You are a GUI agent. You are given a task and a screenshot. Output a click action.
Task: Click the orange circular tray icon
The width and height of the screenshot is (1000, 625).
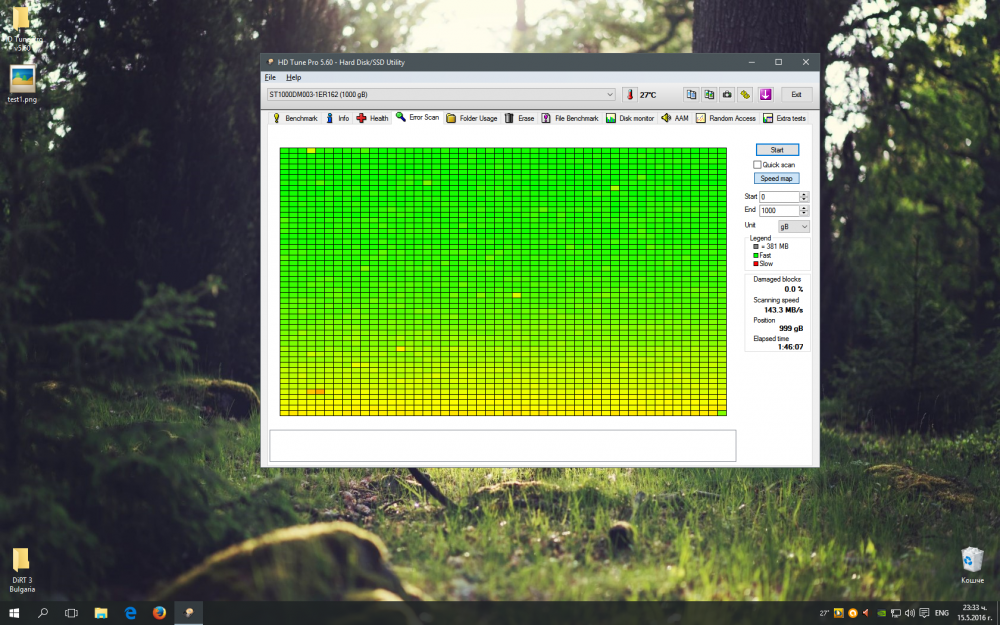point(853,613)
